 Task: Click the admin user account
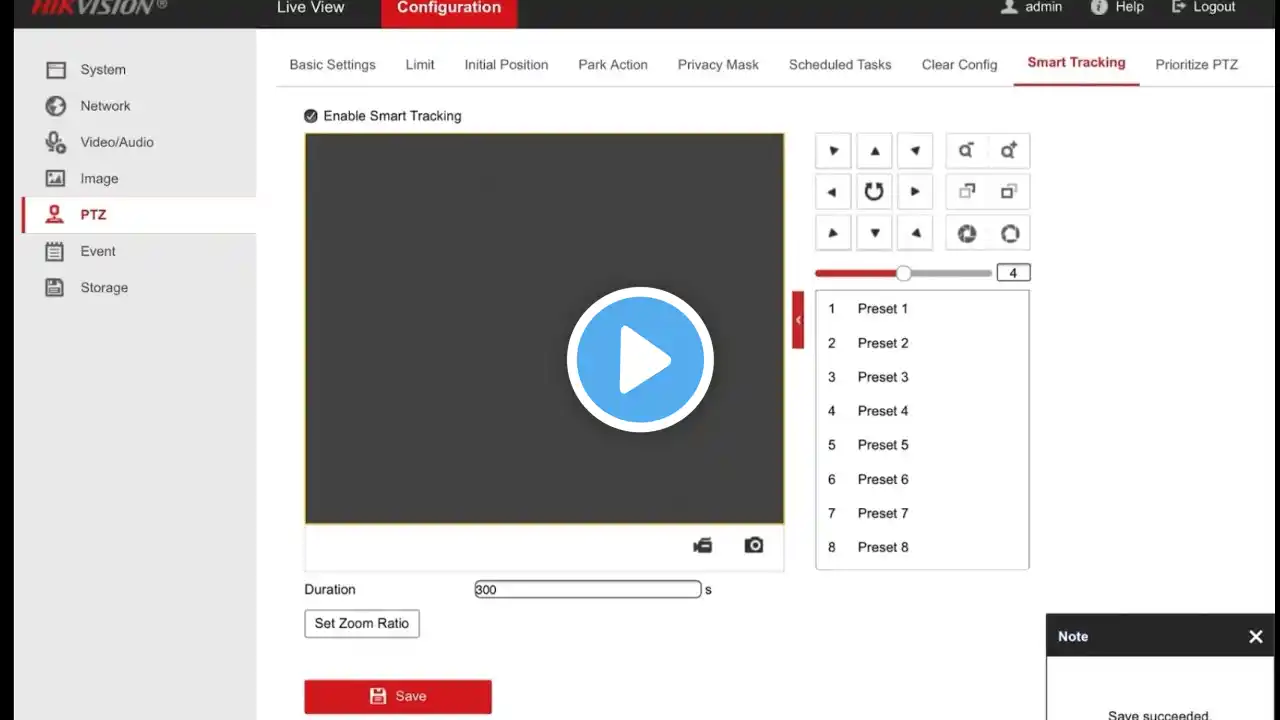point(1031,7)
